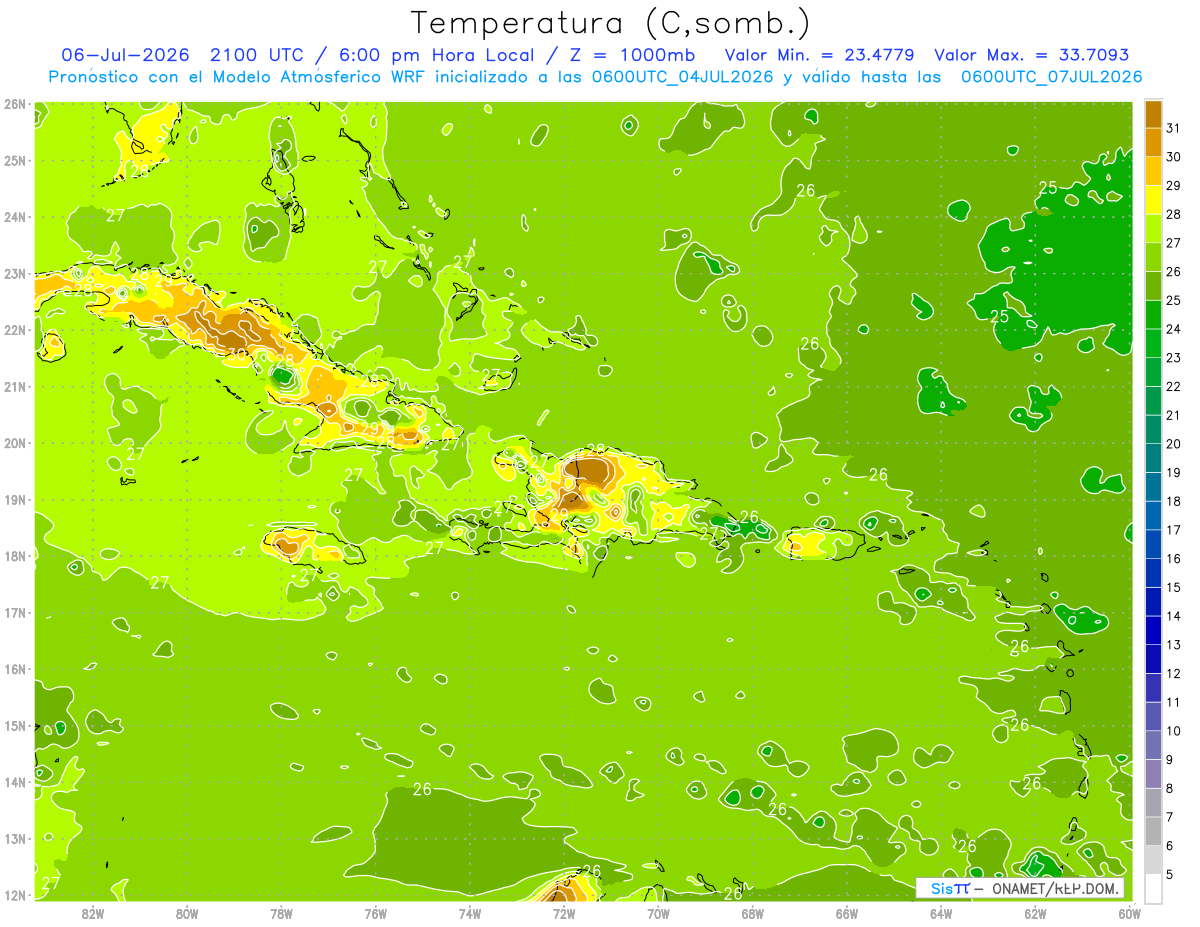
Task: Click the 21 label on the color scale
Action: 1173,415
